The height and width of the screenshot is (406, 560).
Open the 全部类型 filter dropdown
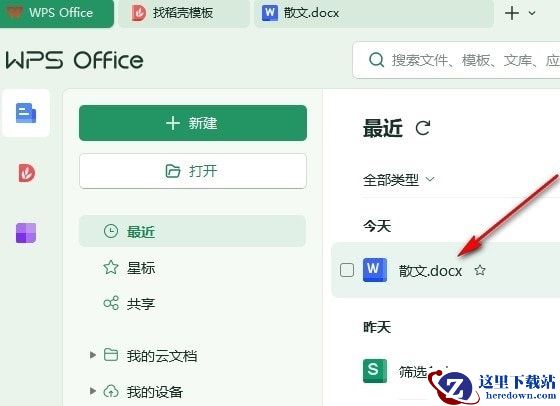(398, 180)
